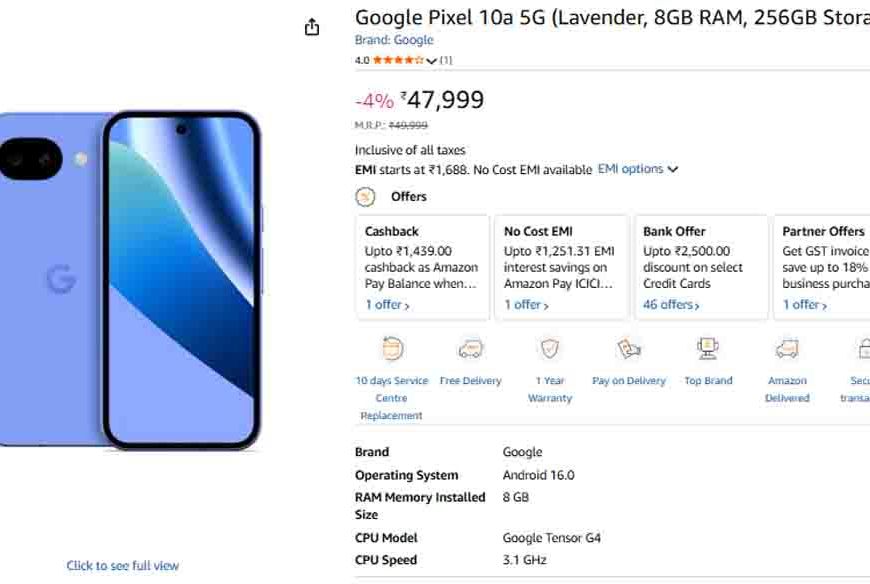
Task: Click the Pay on Delivery cash icon
Action: pyautogui.click(x=629, y=349)
